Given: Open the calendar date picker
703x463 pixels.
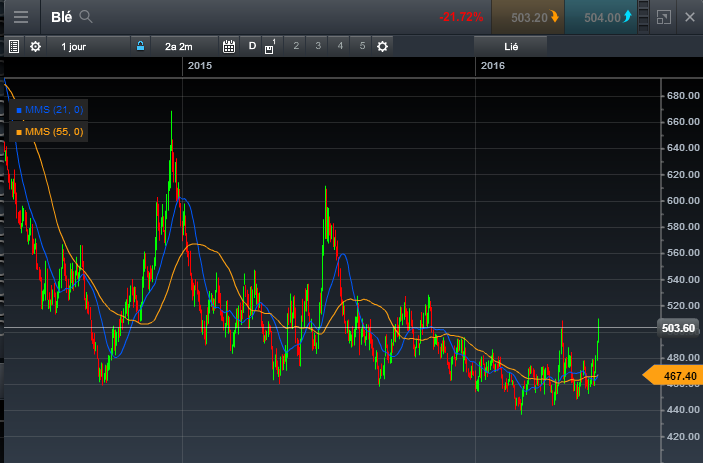Looking at the screenshot, I should point(228,46).
